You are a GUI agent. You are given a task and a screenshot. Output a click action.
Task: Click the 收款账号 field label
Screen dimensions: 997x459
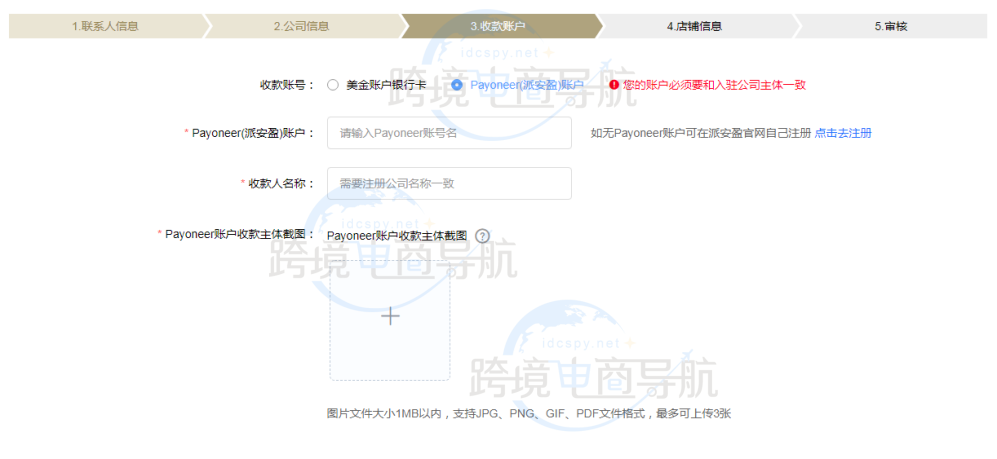(287, 85)
